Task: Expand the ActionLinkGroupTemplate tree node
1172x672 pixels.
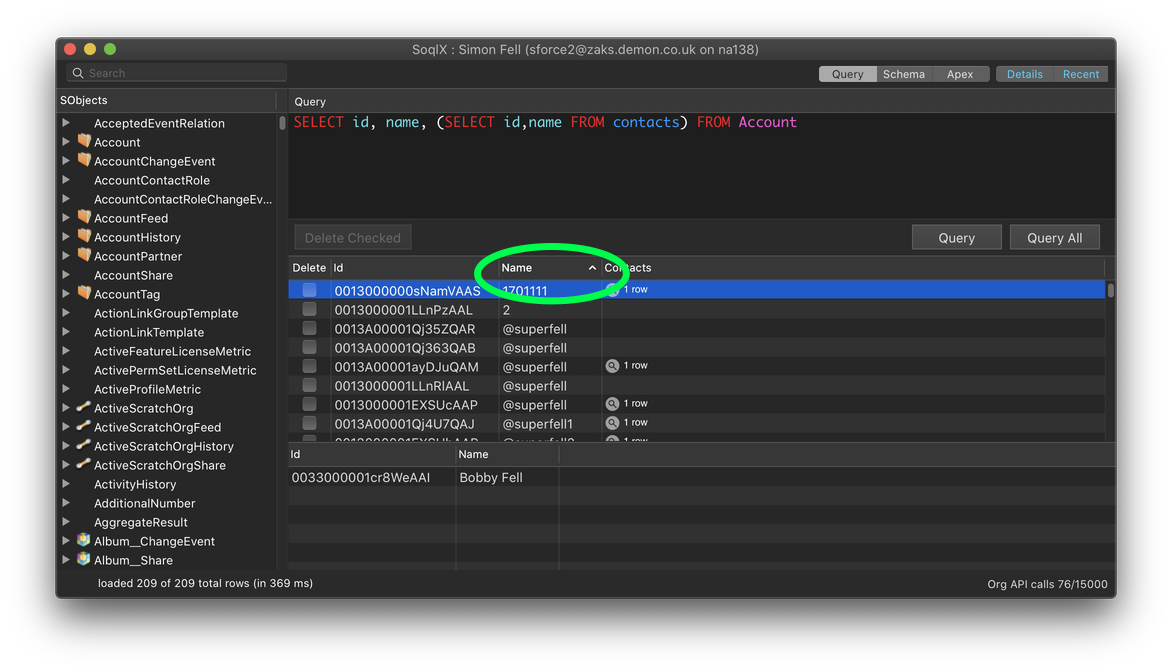Action: click(67, 312)
